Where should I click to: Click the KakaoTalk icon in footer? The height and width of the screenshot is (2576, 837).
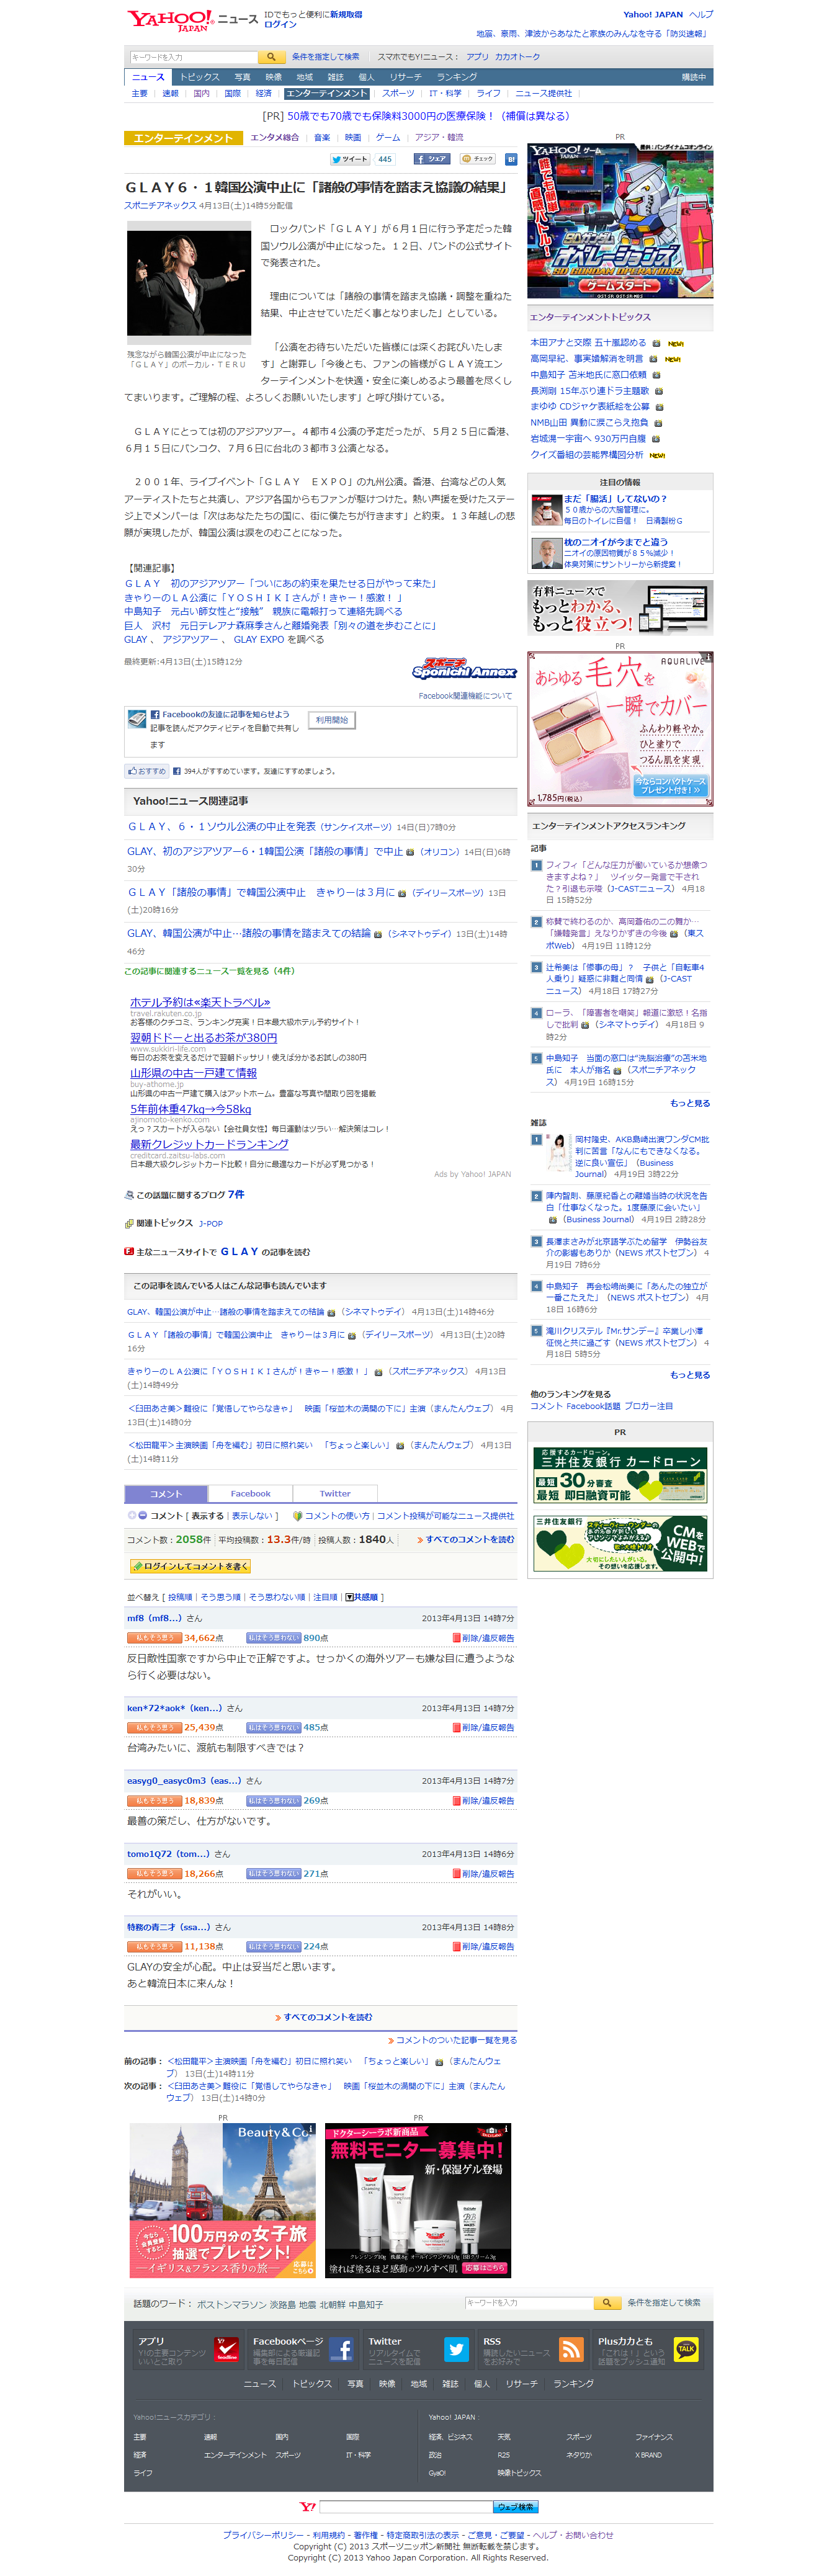(x=686, y=2349)
